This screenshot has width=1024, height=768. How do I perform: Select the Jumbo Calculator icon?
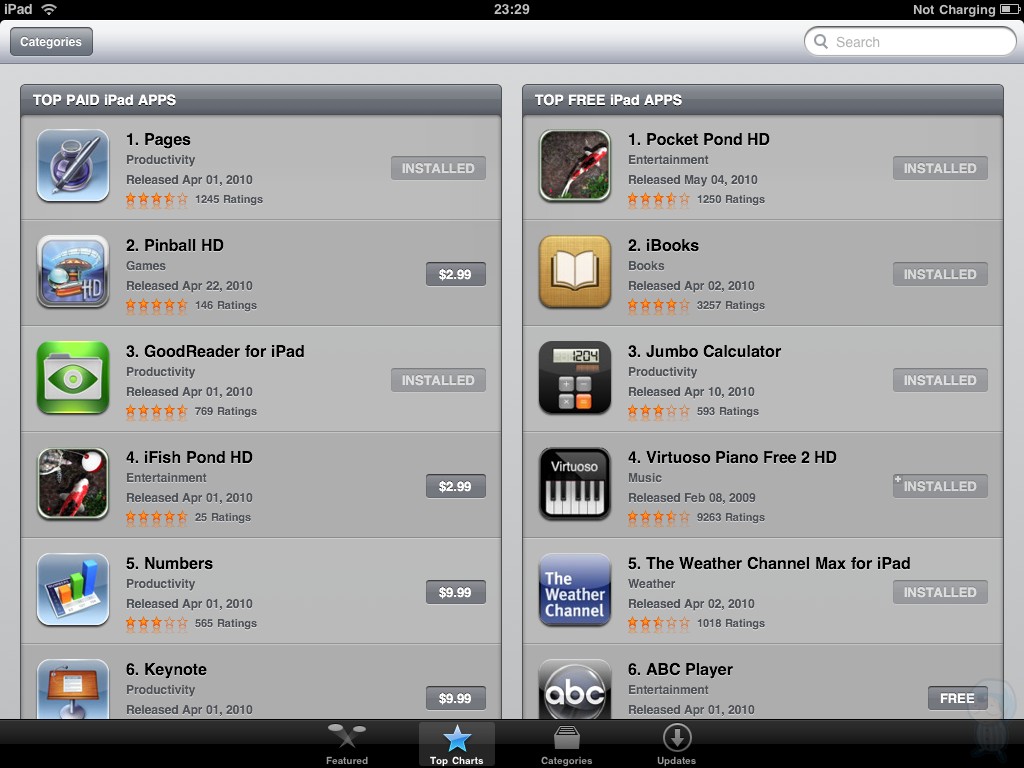575,377
